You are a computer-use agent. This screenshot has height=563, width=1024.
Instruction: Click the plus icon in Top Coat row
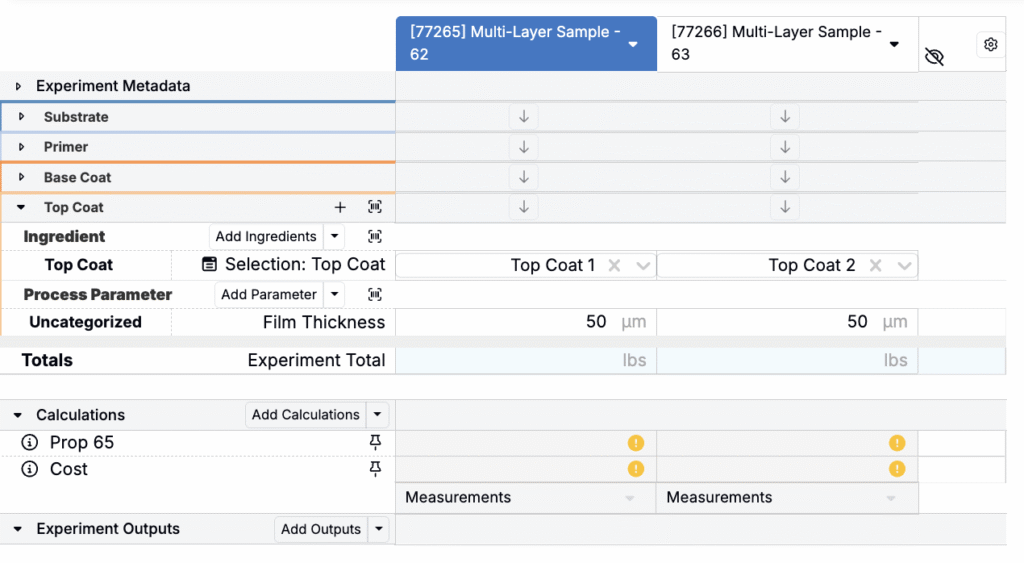pos(340,207)
